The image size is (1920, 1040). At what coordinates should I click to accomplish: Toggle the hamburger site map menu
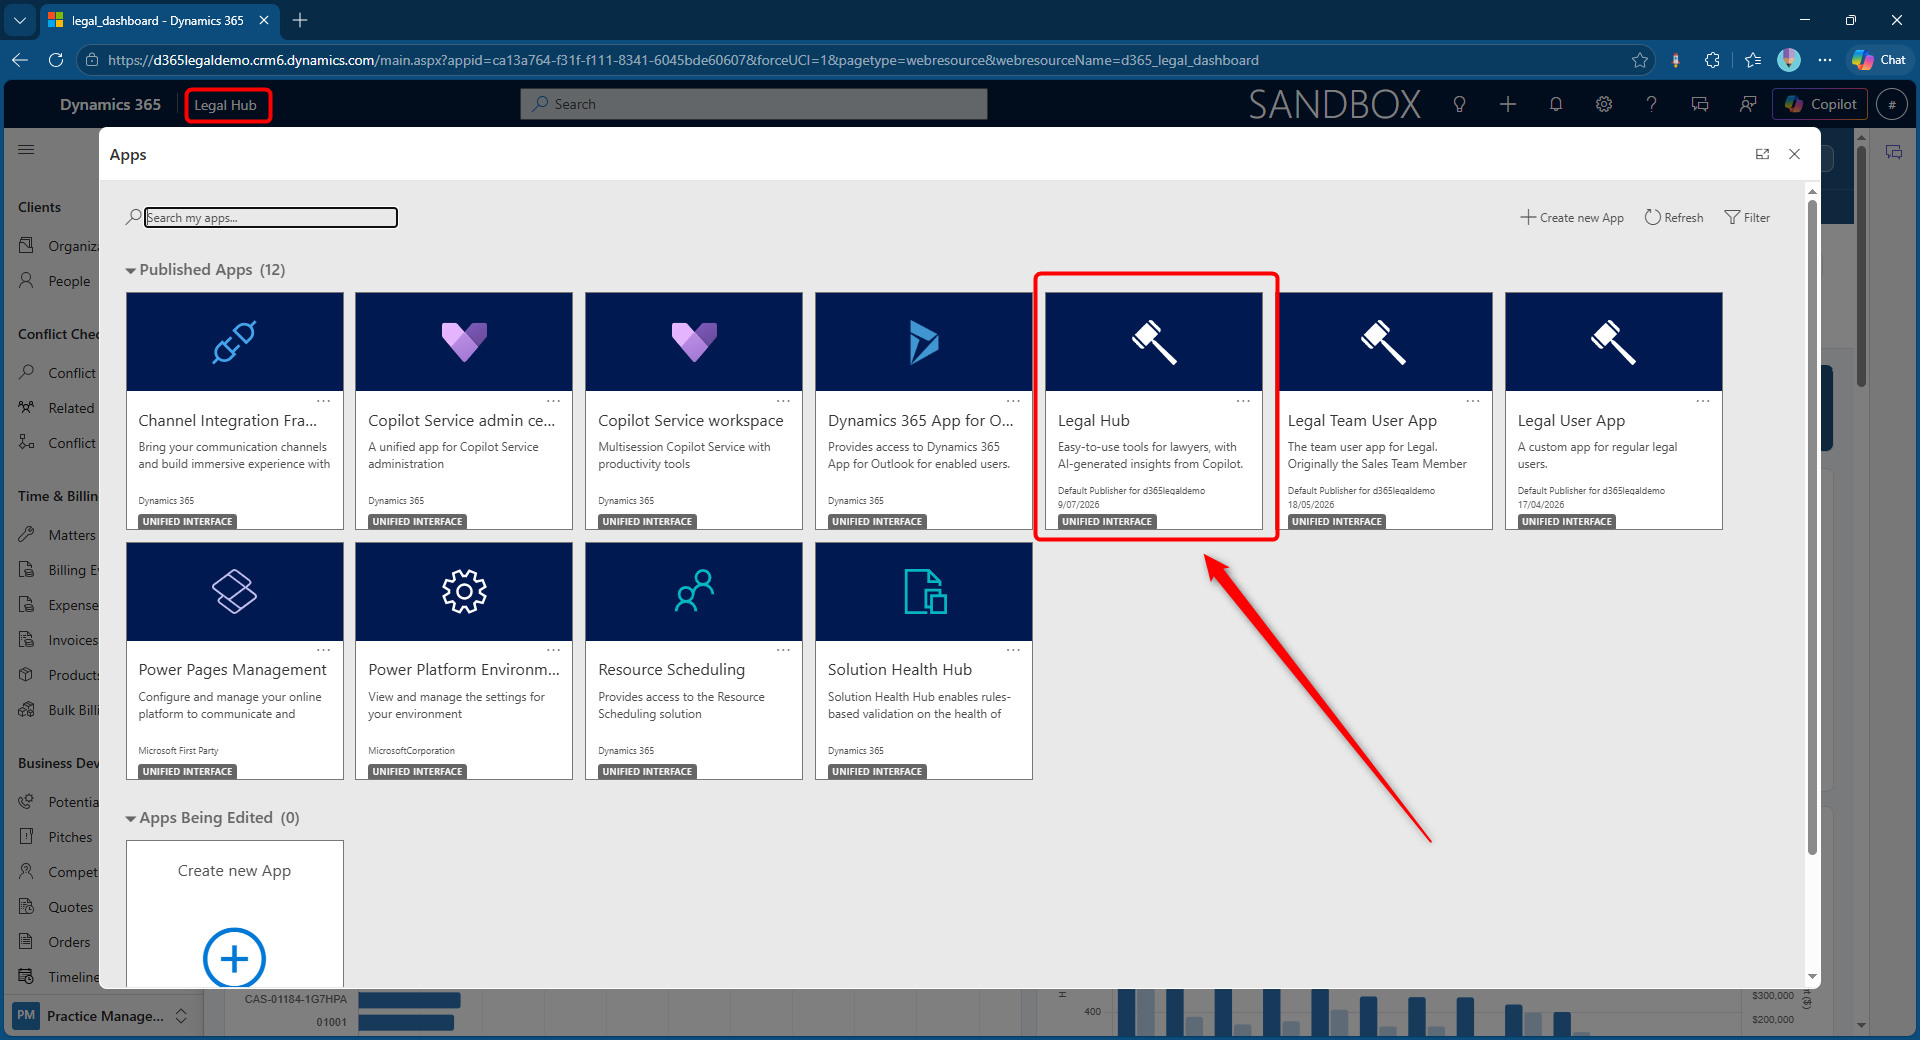[26, 149]
